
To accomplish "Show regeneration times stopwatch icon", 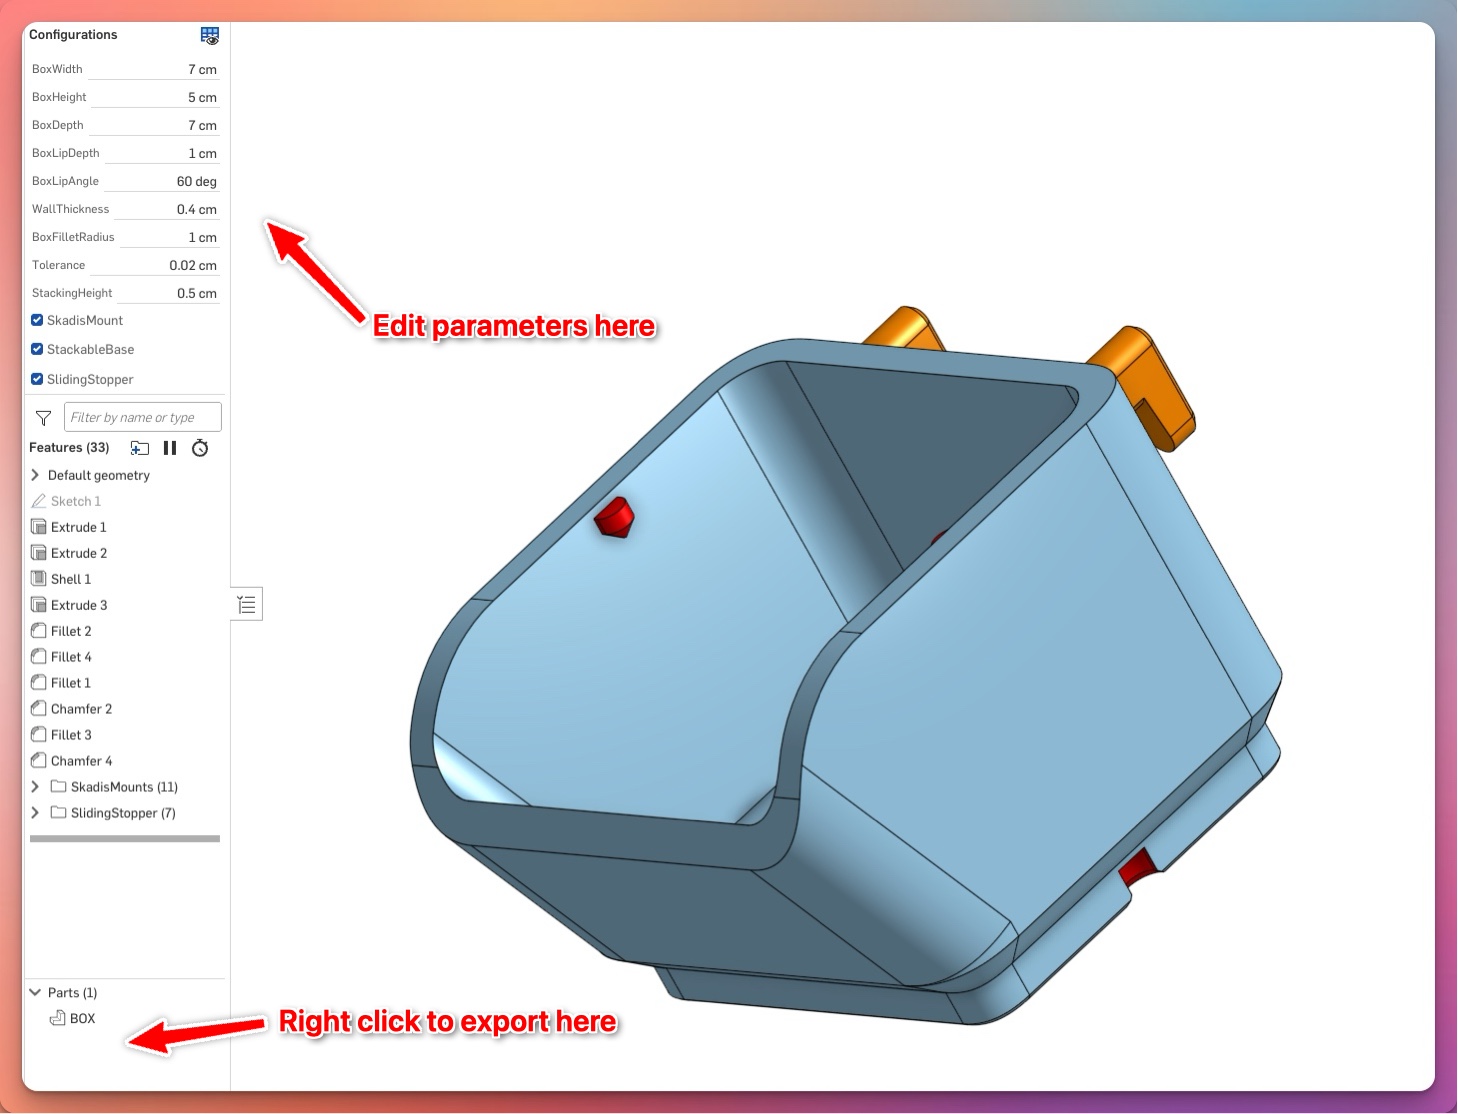I will pyautogui.click(x=200, y=448).
